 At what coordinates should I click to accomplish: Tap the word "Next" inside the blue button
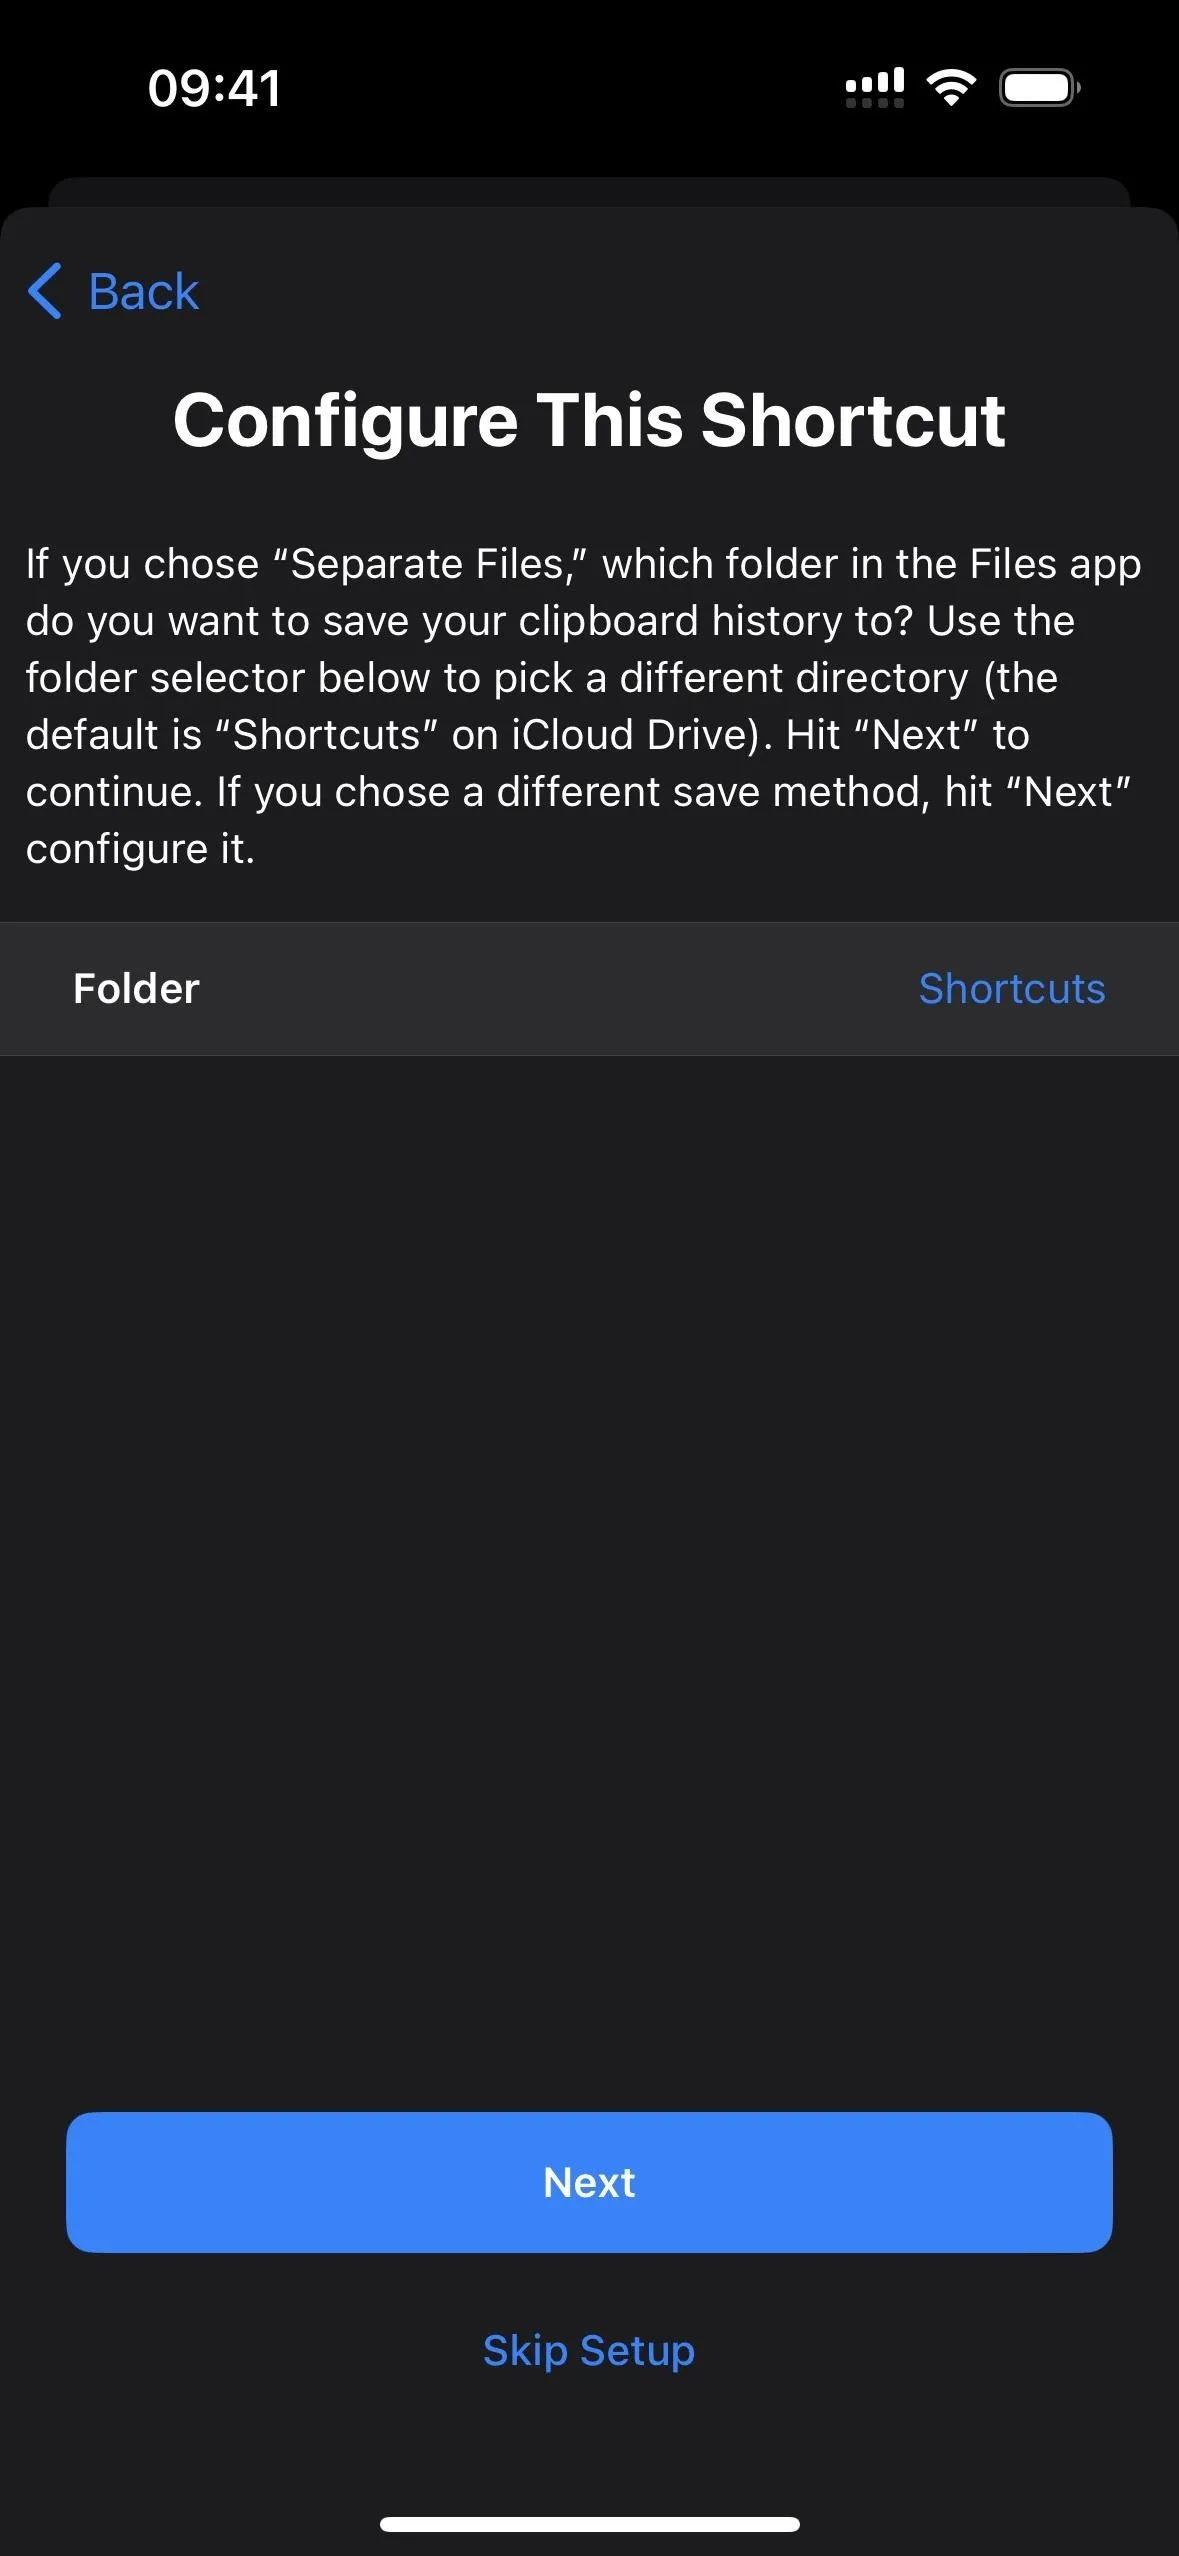tap(589, 2182)
